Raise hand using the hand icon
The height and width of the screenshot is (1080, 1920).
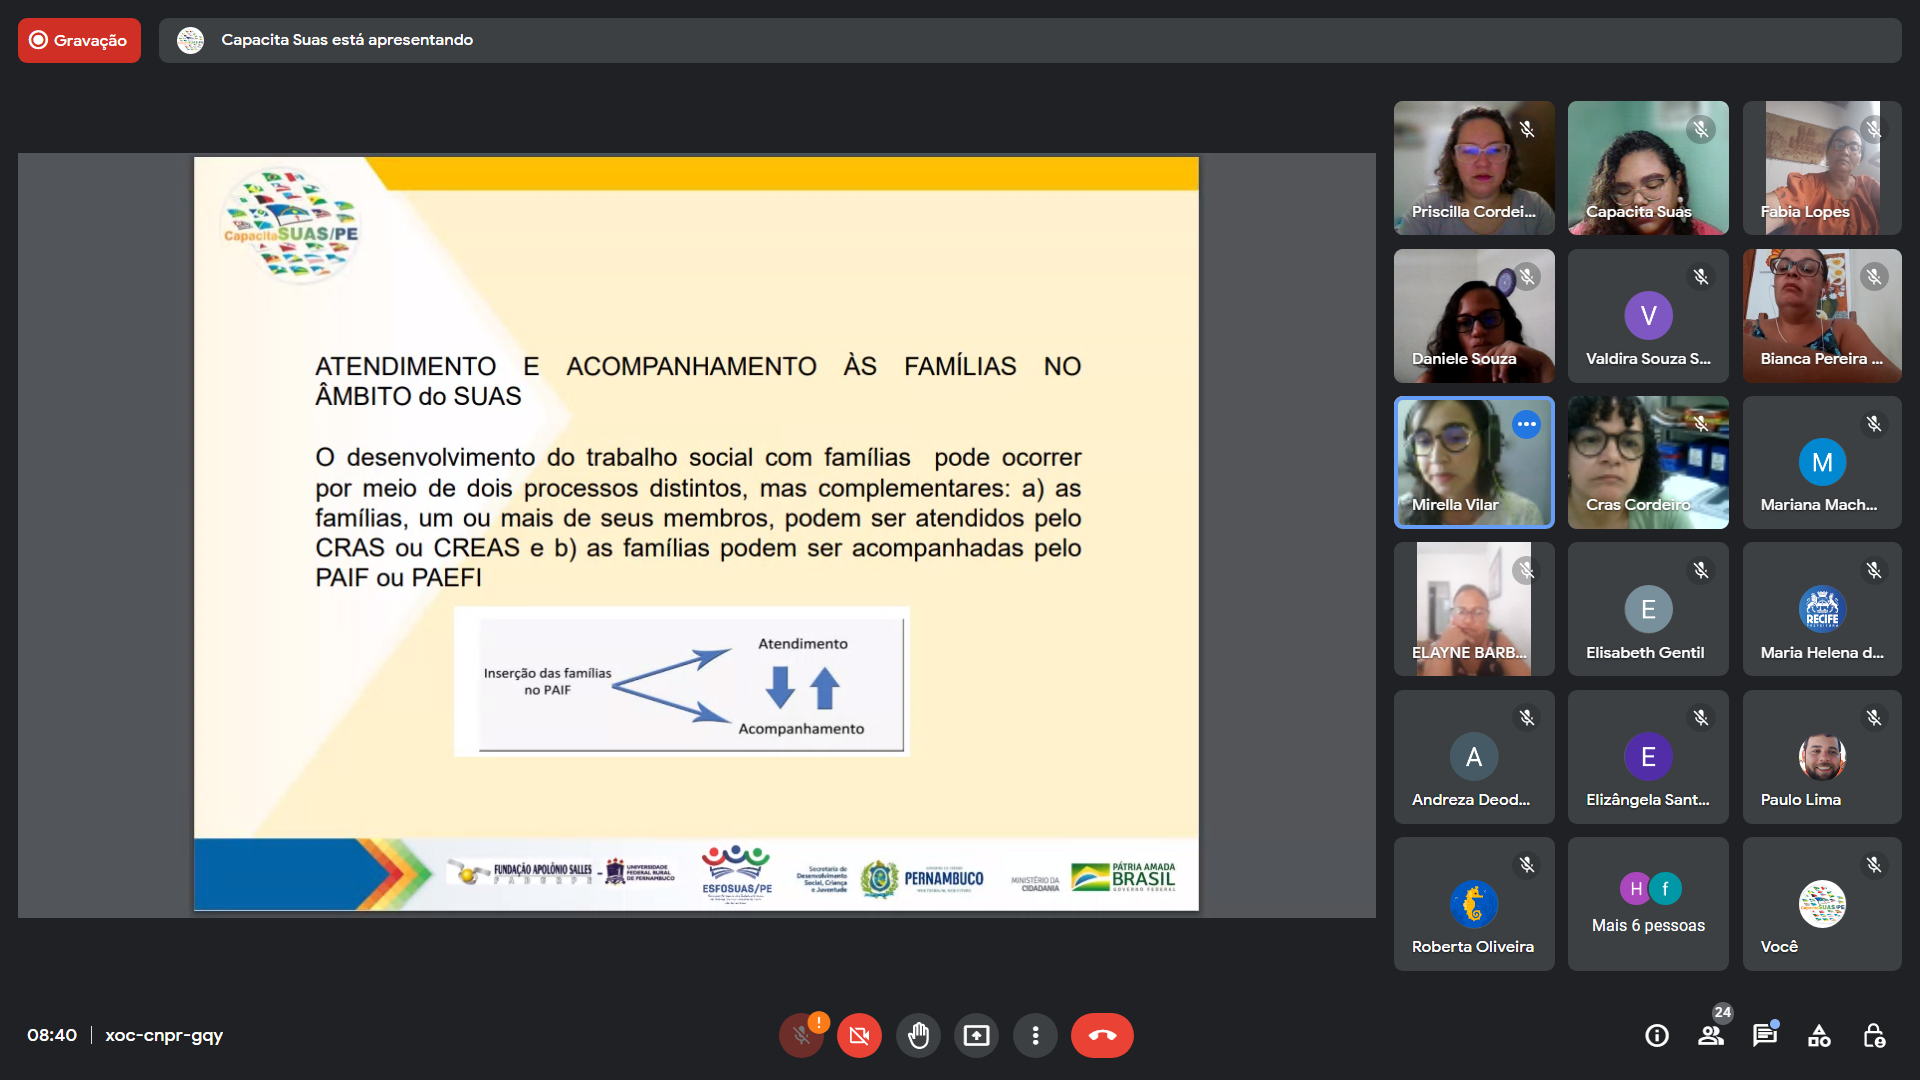tap(918, 1035)
